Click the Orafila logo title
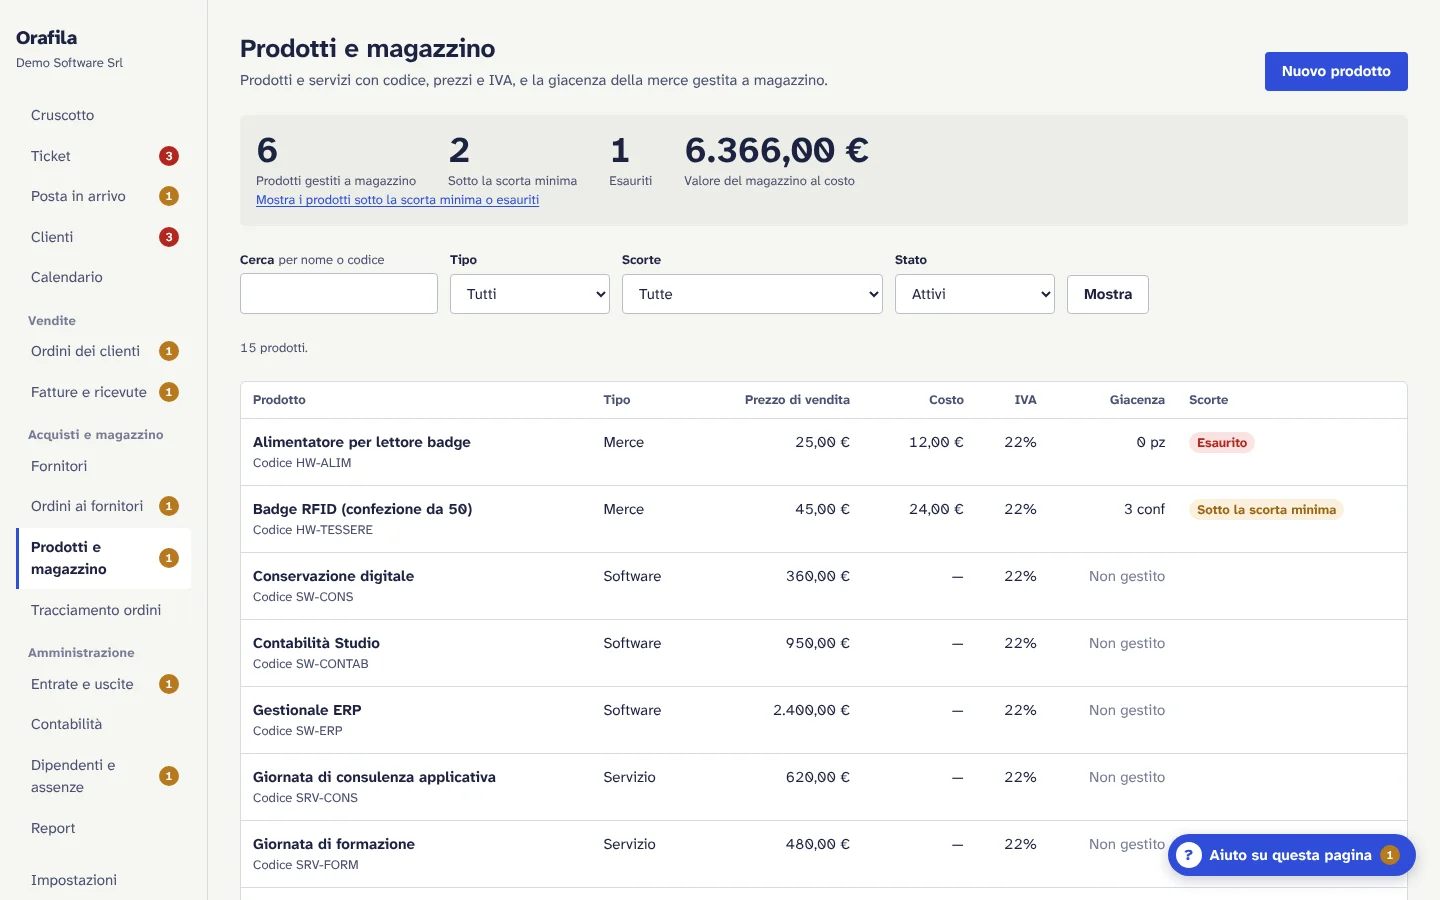The height and width of the screenshot is (900, 1440). coord(46,37)
